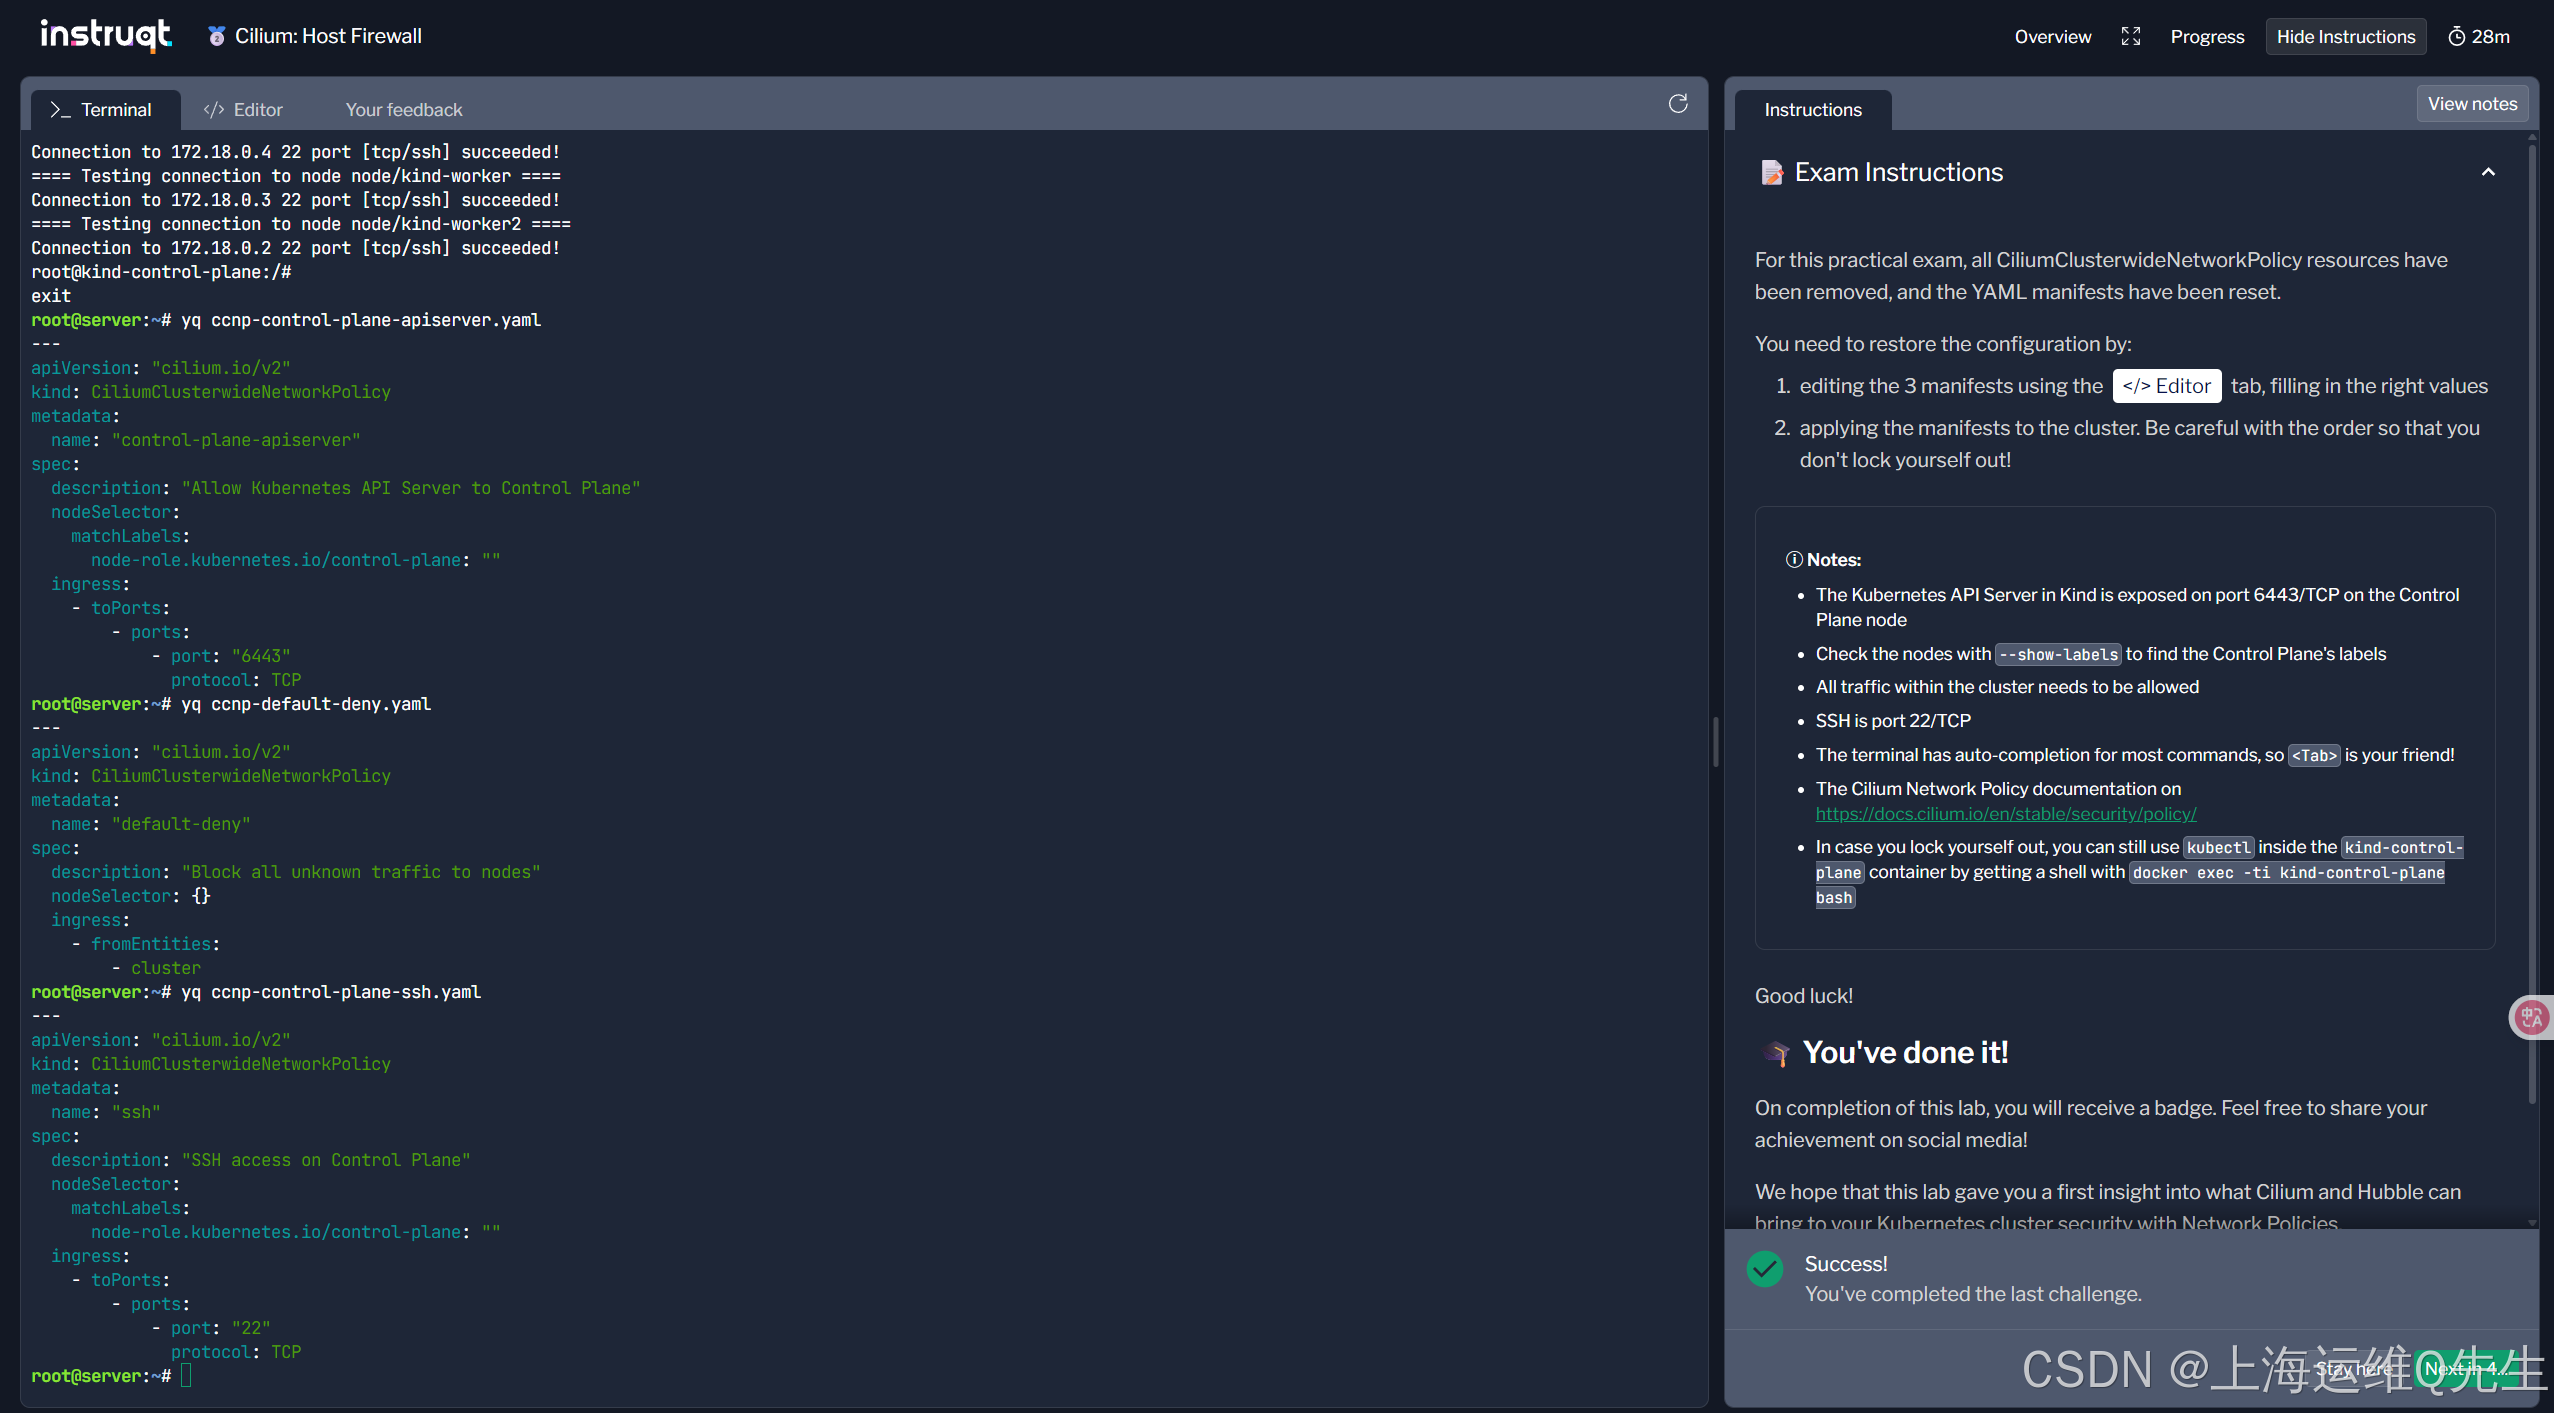
Task: Open the Cilium policy documentation link
Action: (2005, 814)
